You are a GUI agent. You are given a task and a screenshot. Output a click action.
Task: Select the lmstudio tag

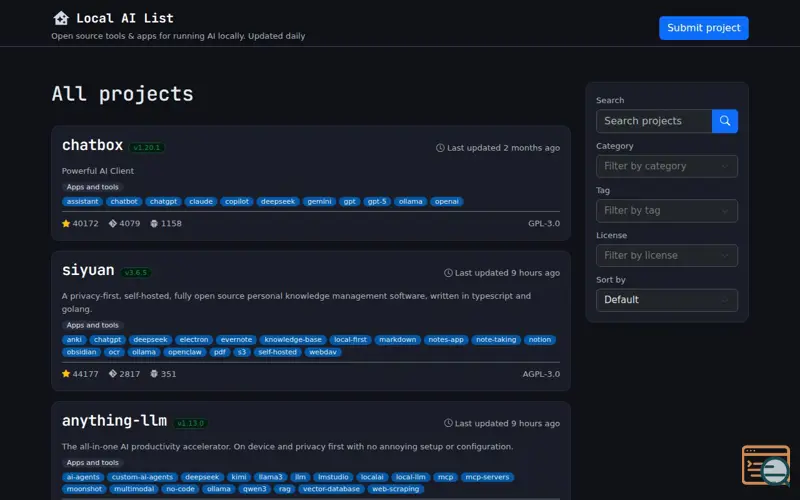[x=333, y=478]
